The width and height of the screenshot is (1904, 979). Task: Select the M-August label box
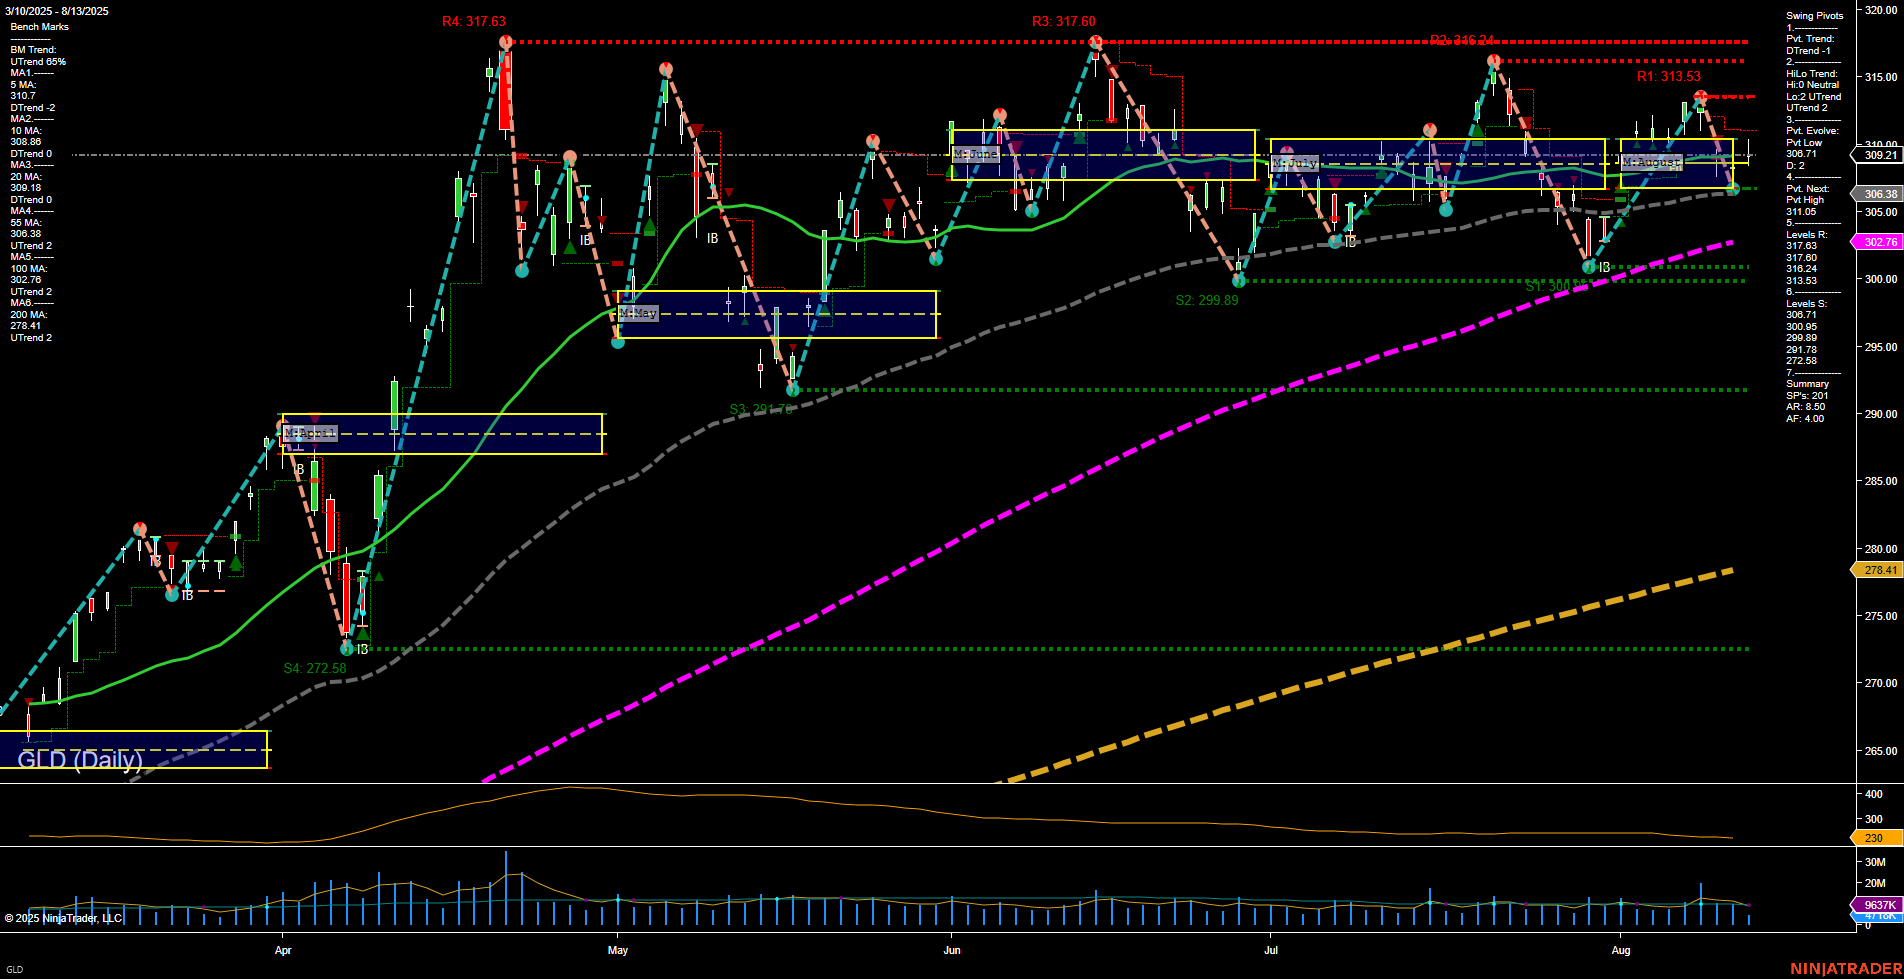point(1651,161)
